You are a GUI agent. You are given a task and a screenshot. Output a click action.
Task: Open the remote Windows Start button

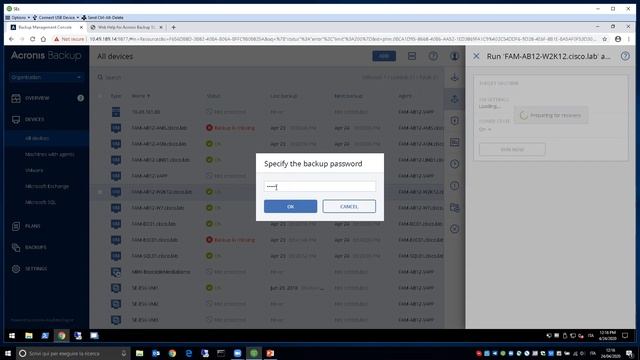(12, 336)
